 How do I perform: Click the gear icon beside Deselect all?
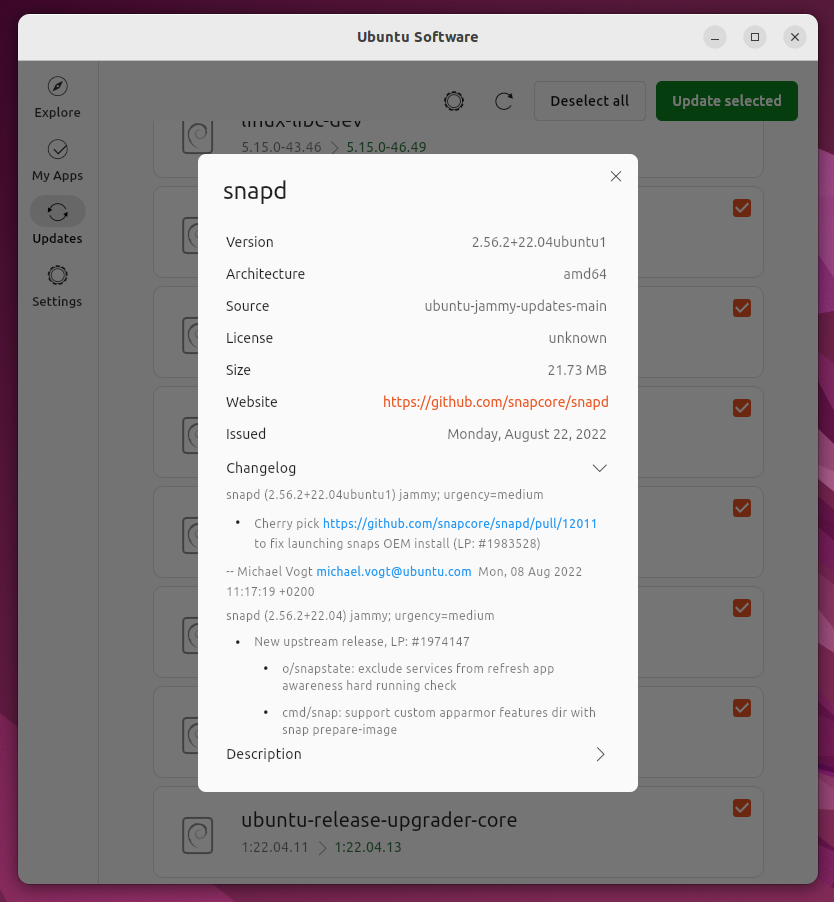[454, 101]
